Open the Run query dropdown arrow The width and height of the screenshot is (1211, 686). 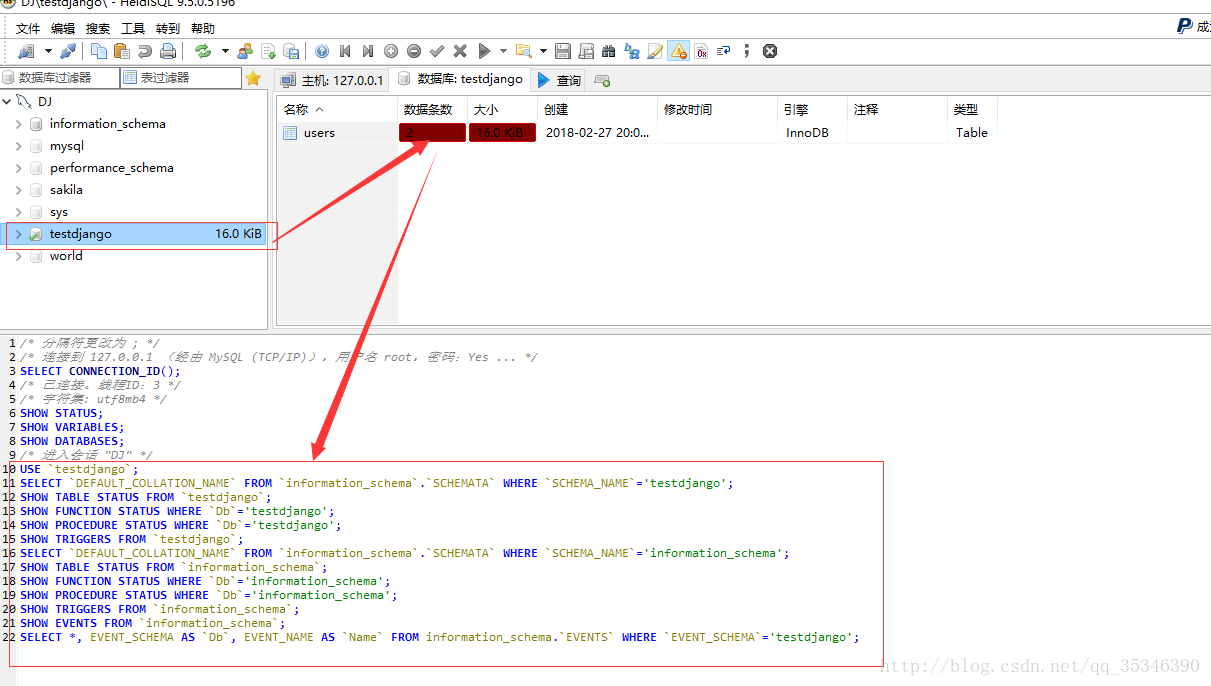[x=503, y=51]
